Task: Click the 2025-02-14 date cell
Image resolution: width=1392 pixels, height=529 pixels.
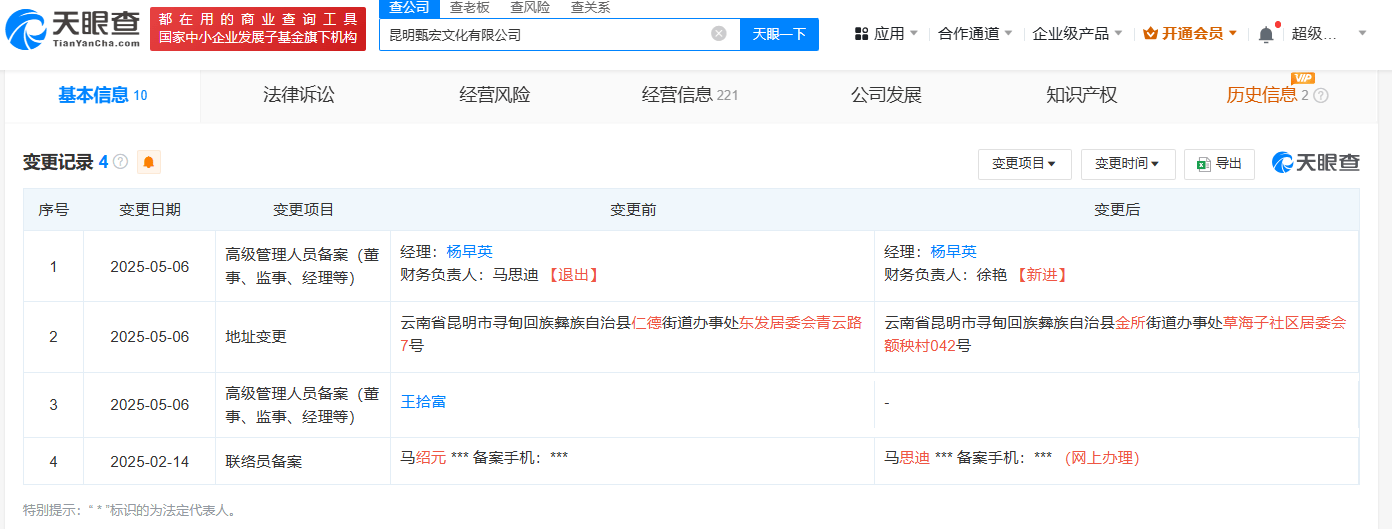Action: [x=150, y=461]
